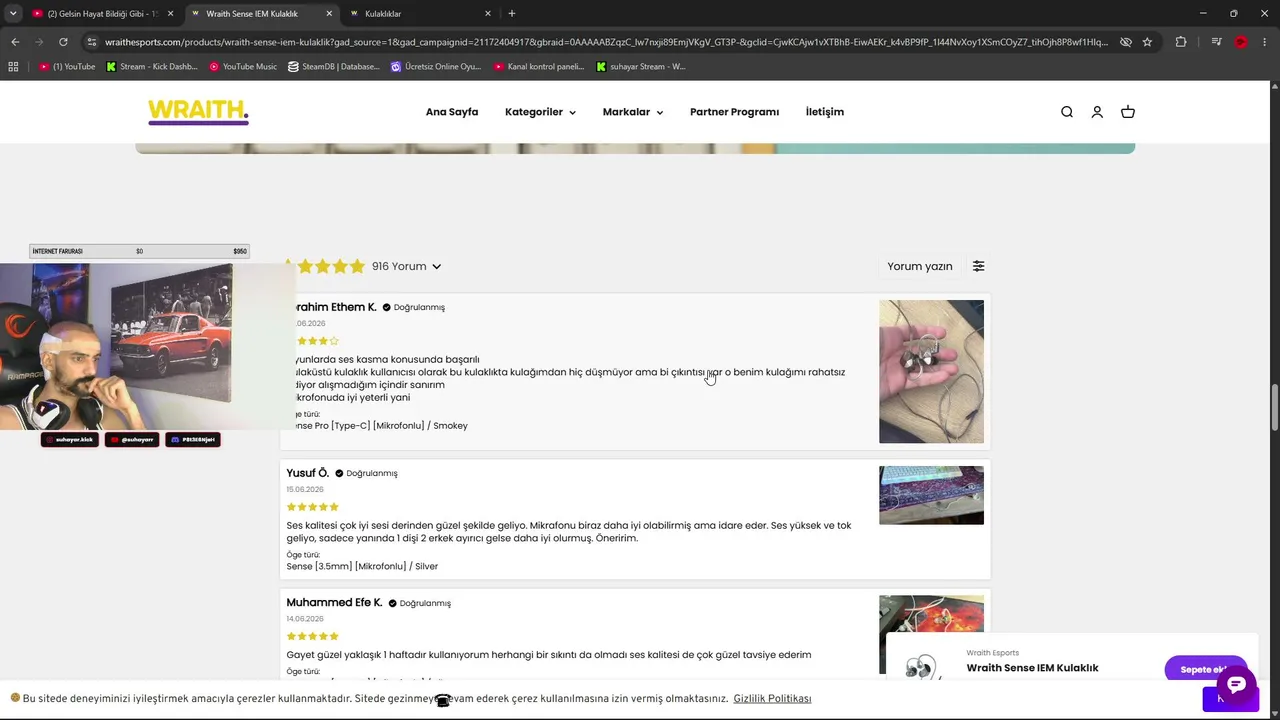Close the Kulaklıklar tab
1280x720 pixels.
(x=488, y=14)
